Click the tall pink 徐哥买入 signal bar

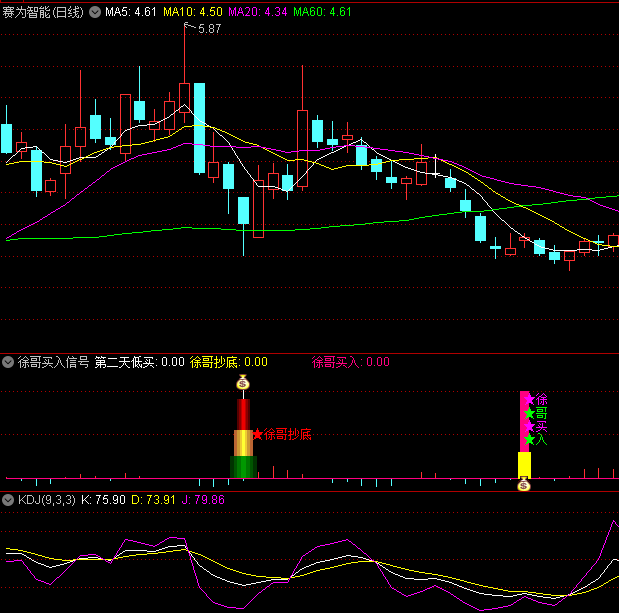coord(524,422)
